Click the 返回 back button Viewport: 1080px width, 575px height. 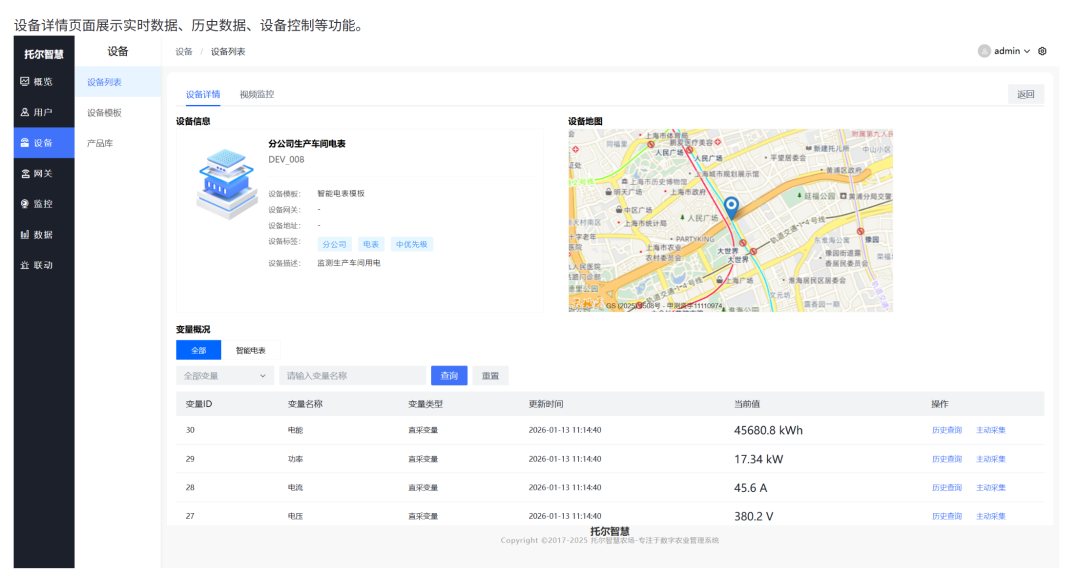1026,94
